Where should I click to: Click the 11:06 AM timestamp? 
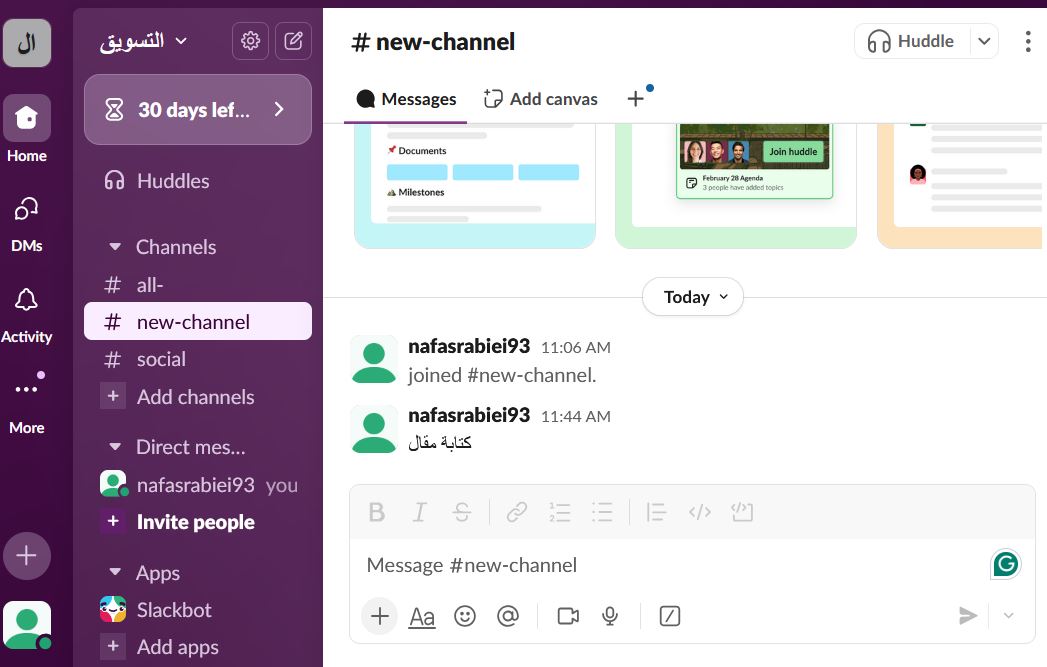(x=576, y=347)
